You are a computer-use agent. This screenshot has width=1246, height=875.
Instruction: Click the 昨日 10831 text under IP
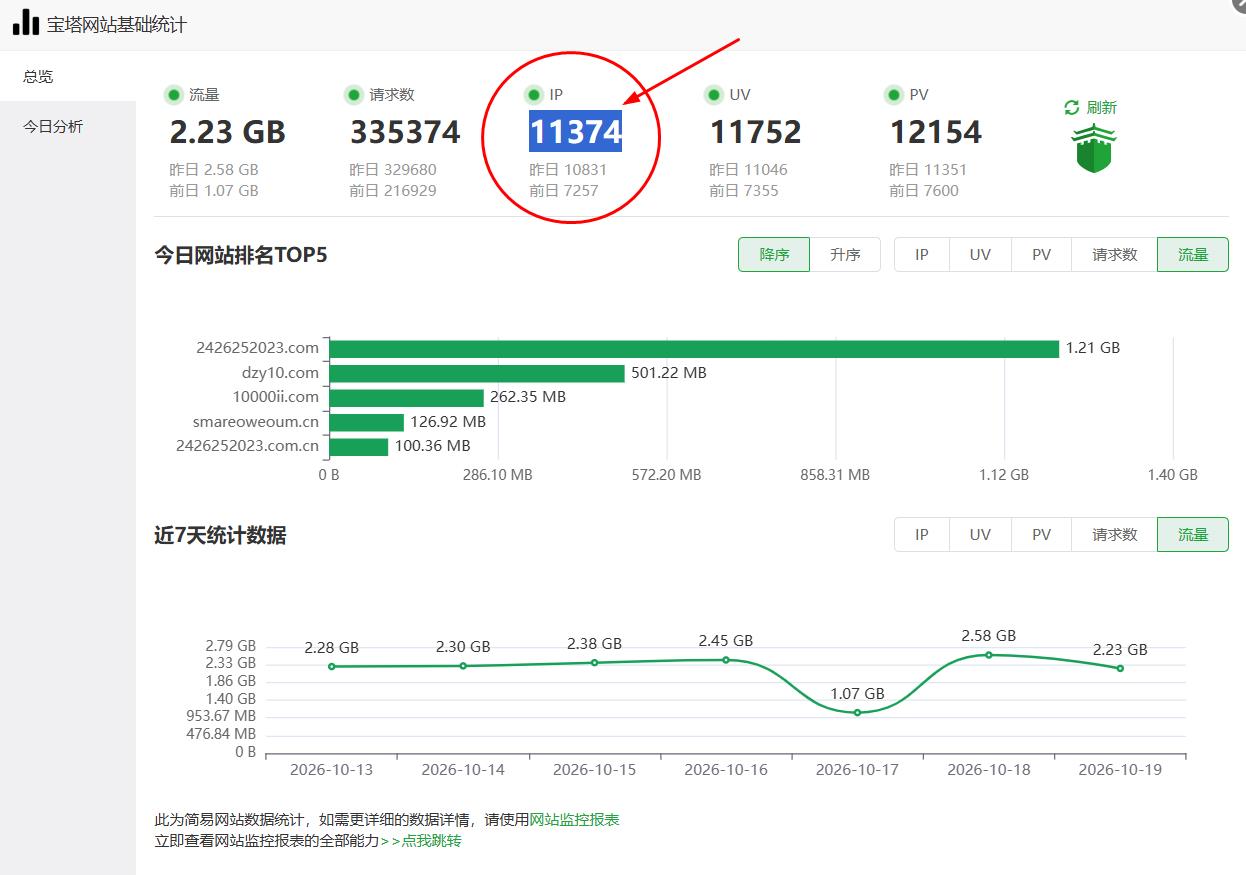(568, 169)
